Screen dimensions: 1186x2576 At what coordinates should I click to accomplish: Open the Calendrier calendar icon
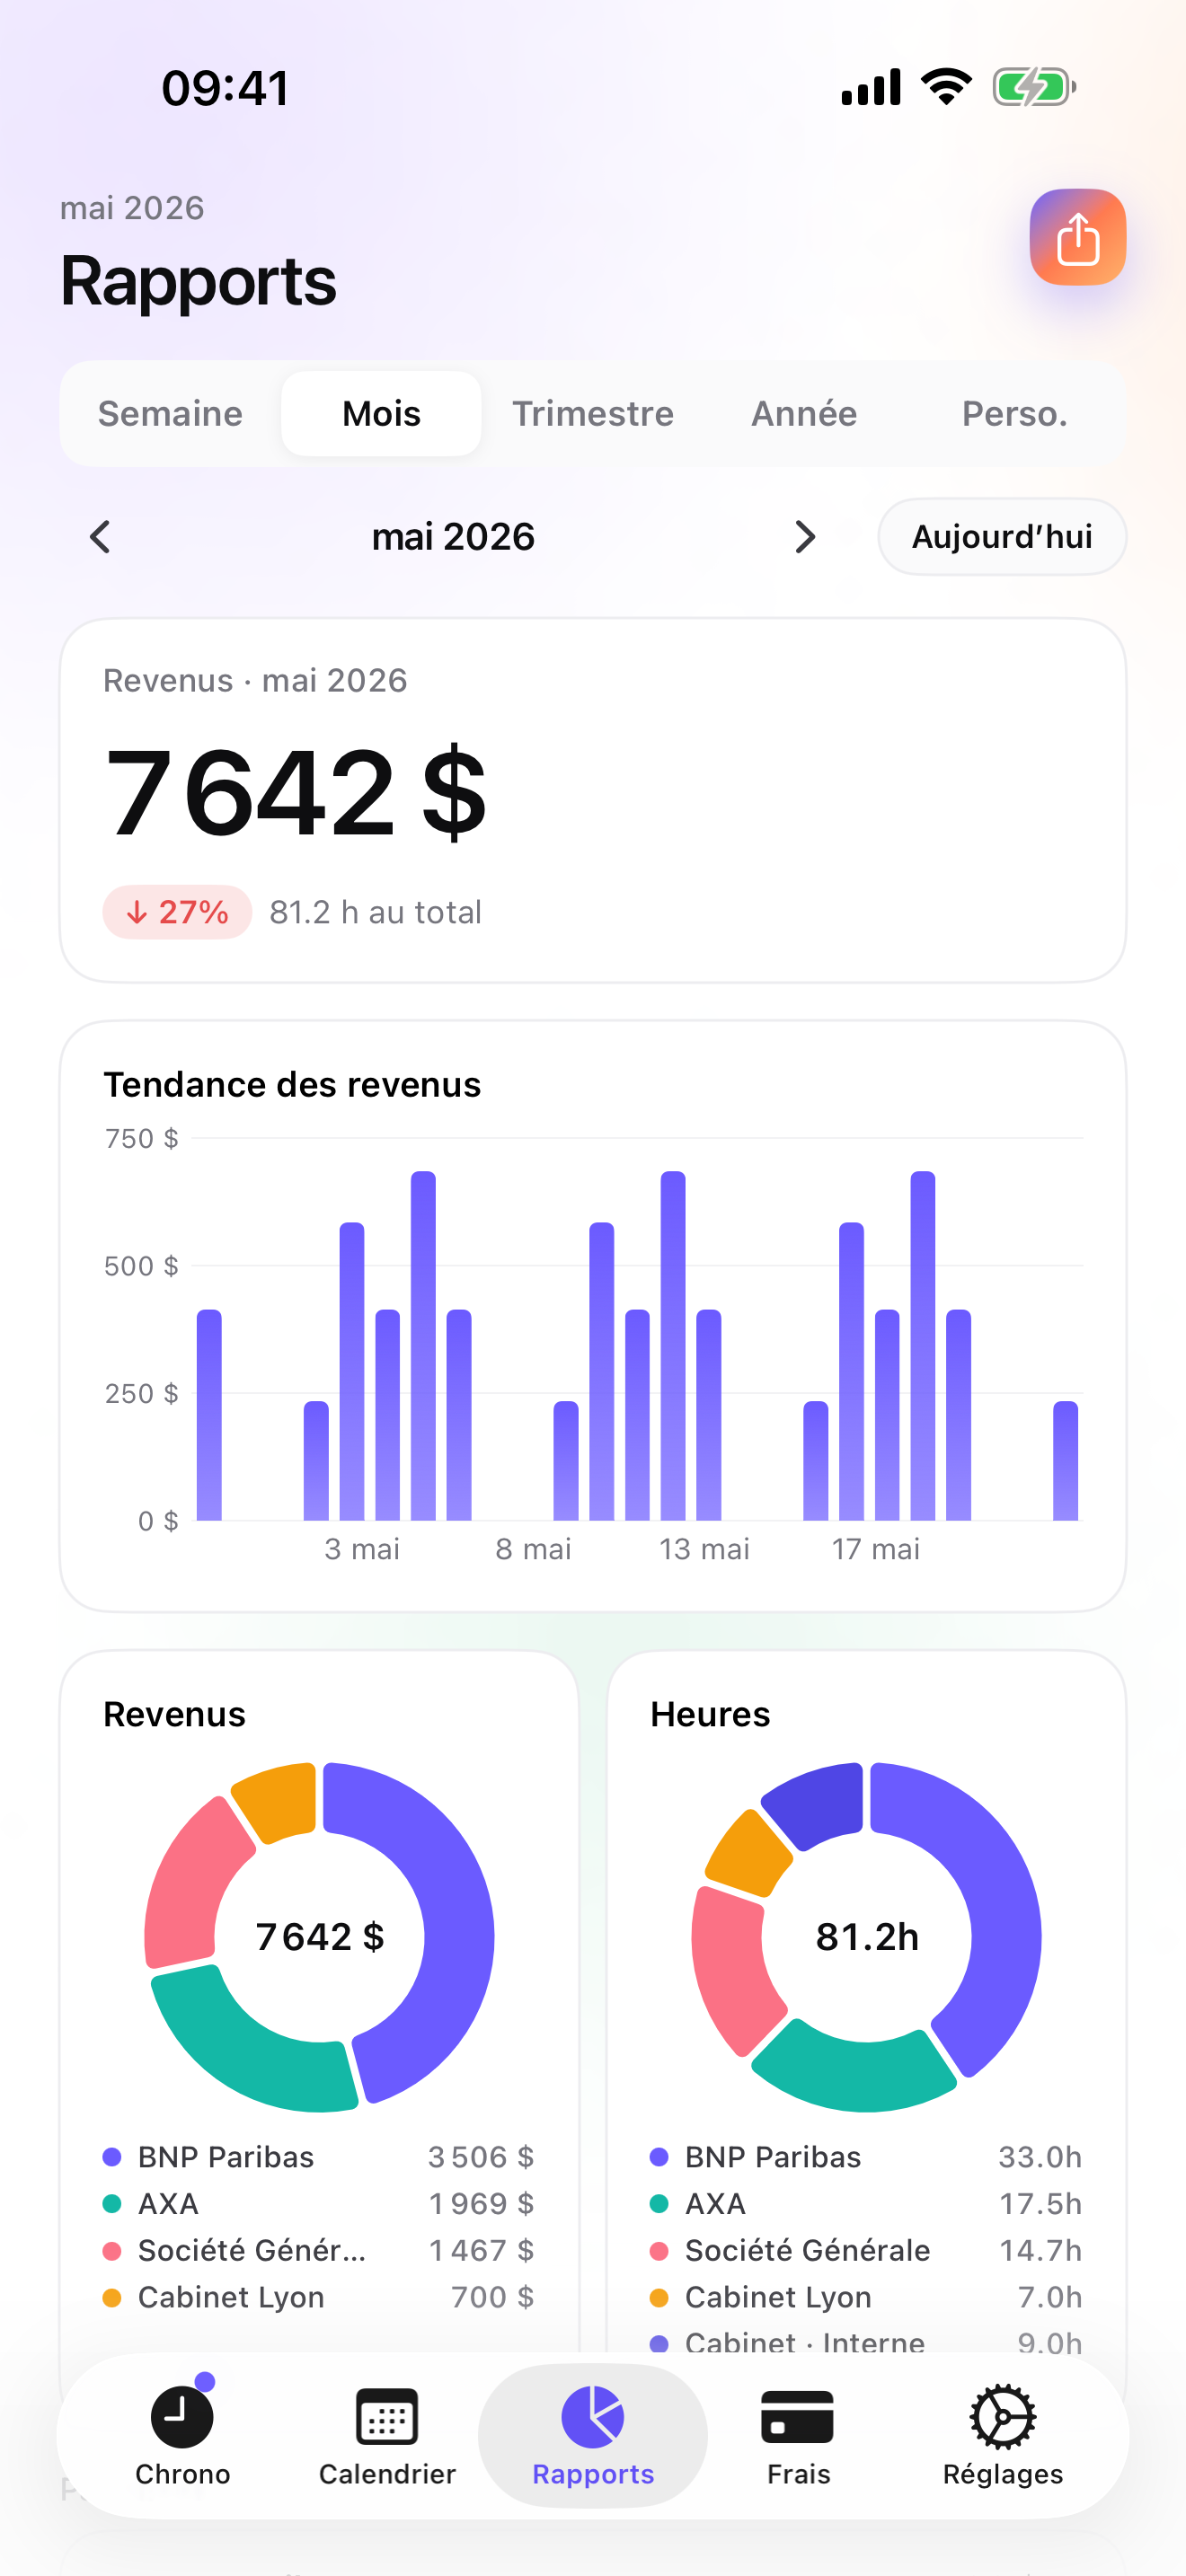tap(387, 2417)
